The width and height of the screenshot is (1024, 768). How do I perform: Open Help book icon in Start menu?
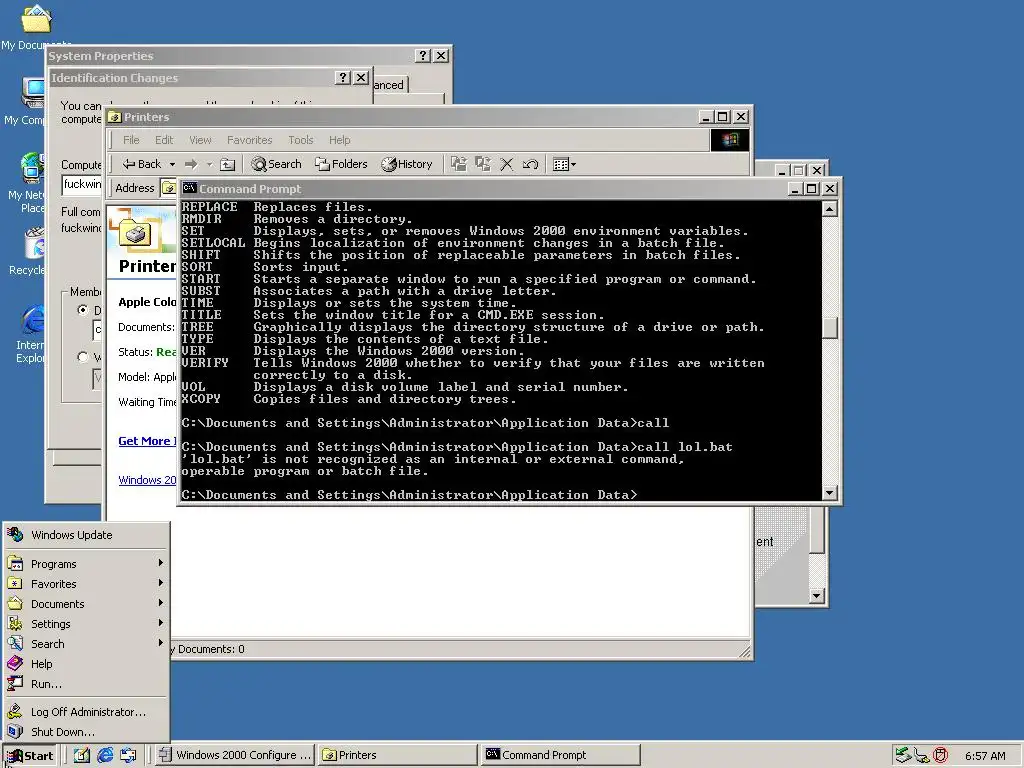point(16,664)
